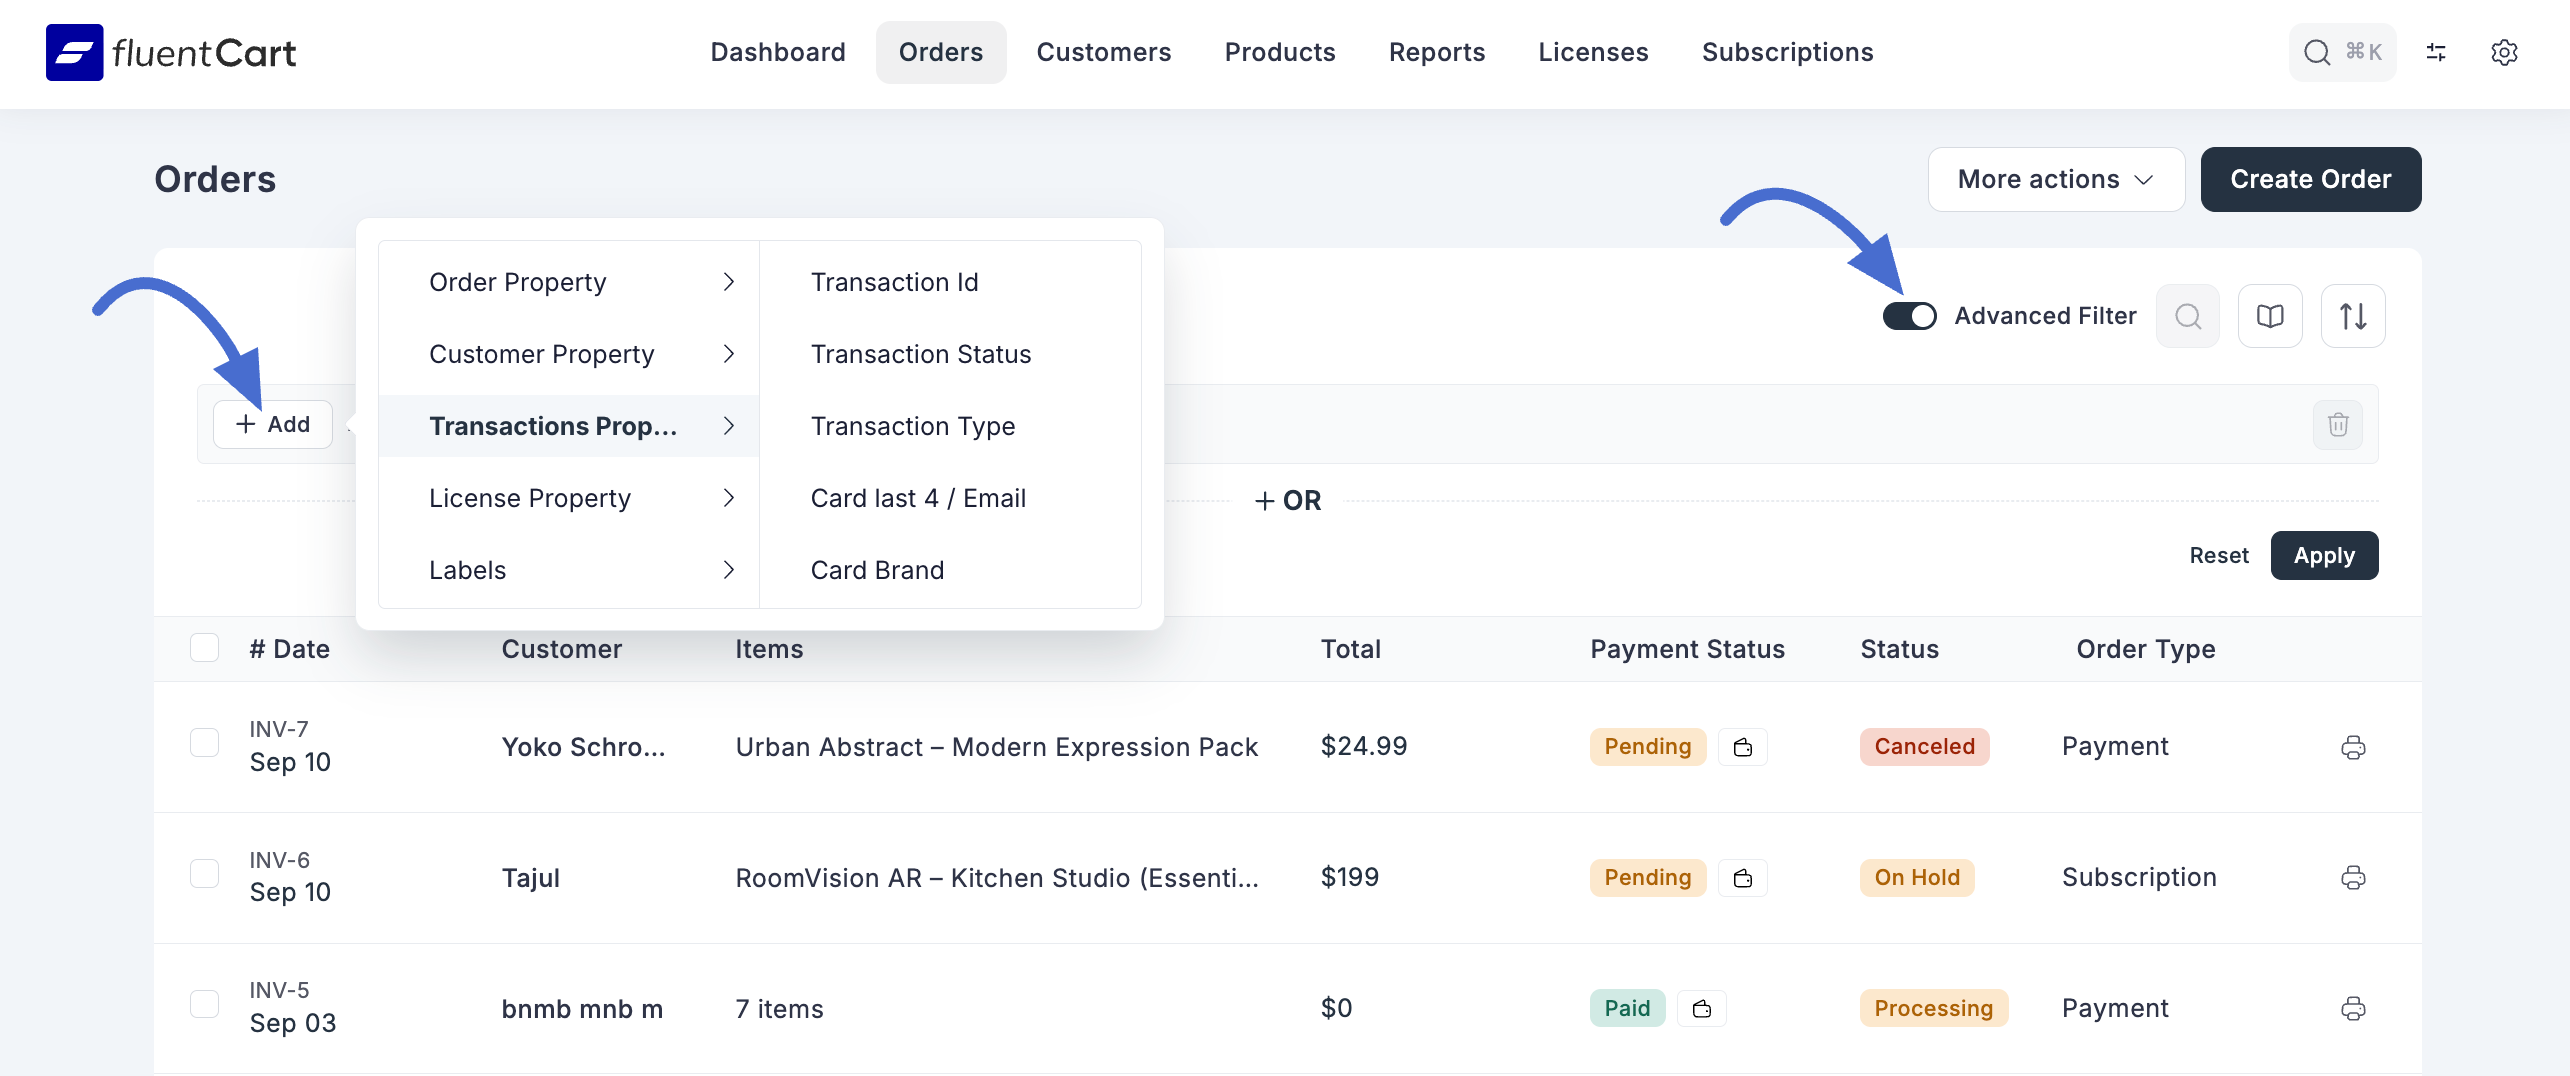The height and width of the screenshot is (1076, 2570).
Task: Open payment icon beside INV-6 Pending badge
Action: [x=1743, y=878]
